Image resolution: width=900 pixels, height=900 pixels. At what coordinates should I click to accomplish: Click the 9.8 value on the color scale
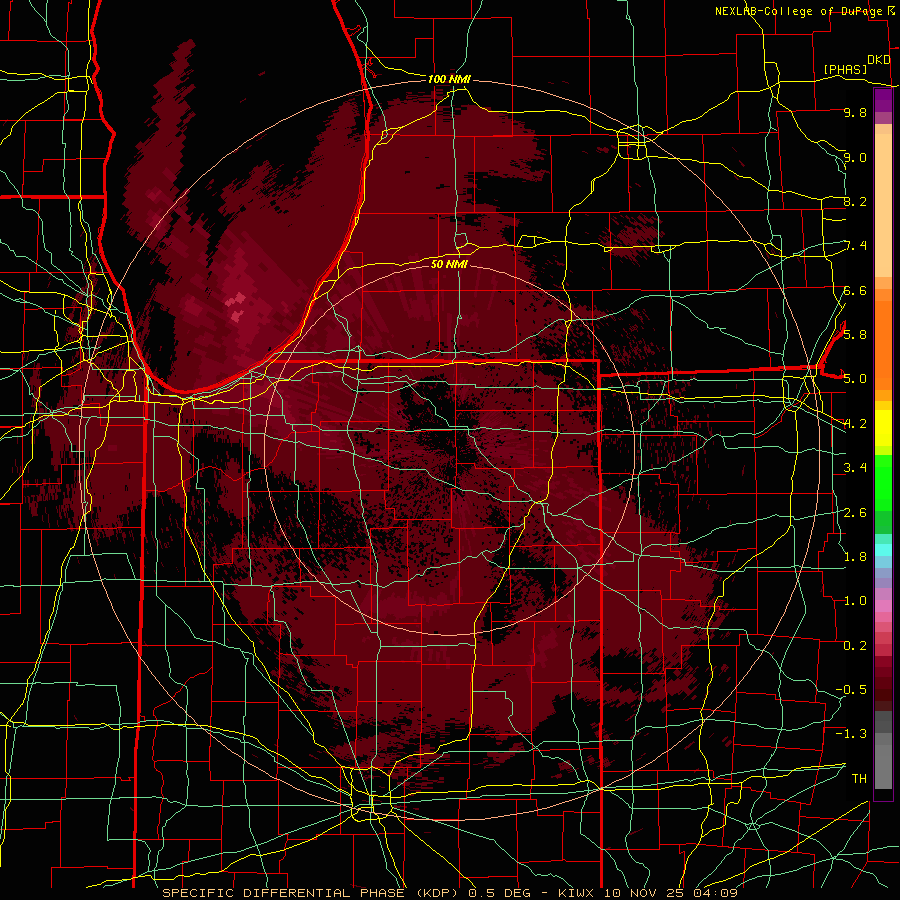(x=855, y=112)
